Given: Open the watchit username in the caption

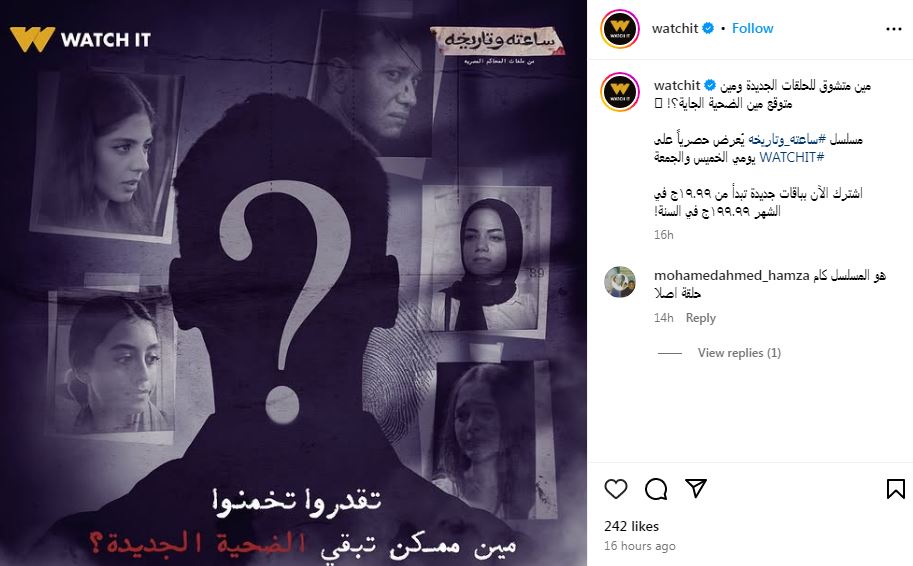Looking at the screenshot, I should tap(677, 85).
